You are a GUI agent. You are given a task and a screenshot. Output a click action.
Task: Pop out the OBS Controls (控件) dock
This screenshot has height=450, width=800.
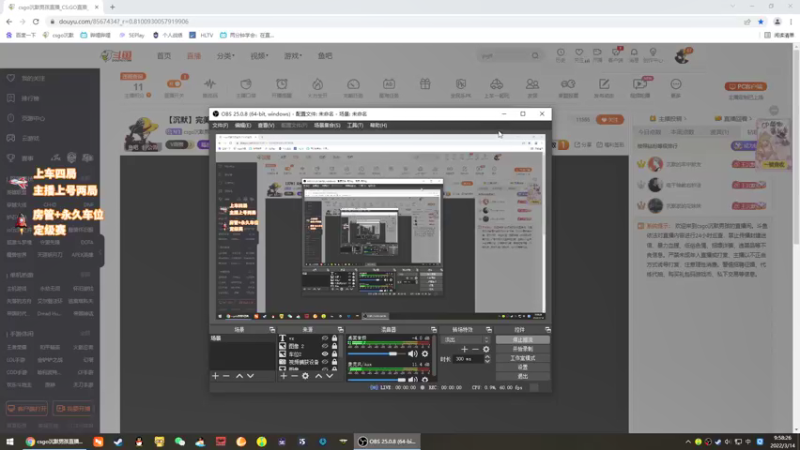click(547, 330)
